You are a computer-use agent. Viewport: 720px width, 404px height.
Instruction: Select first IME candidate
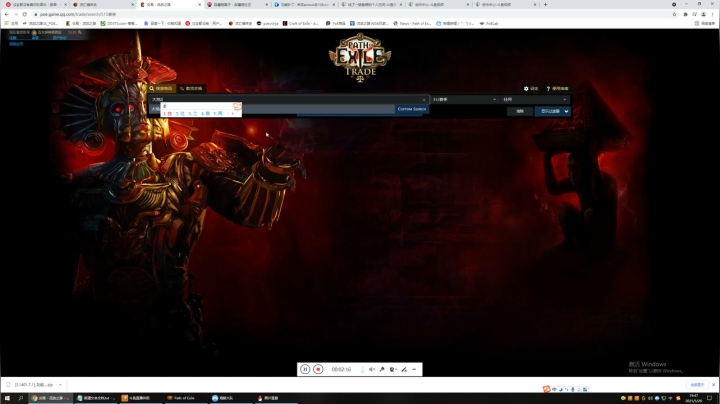pyautogui.click(x=168, y=113)
